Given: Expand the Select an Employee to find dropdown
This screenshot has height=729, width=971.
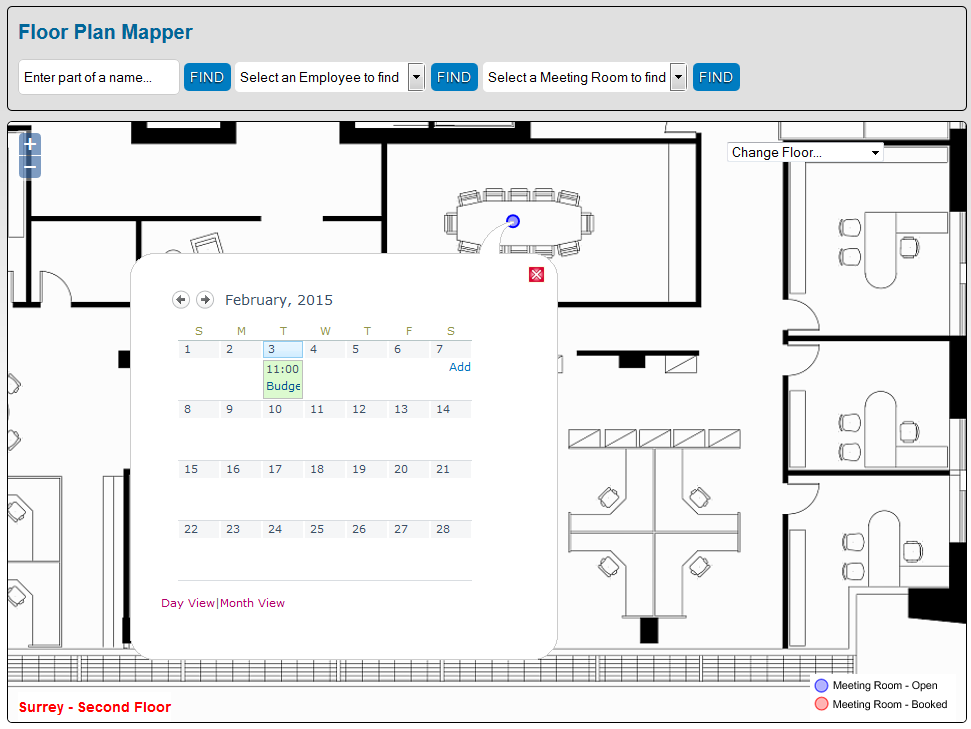Looking at the screenshot, I should [x=416, y=77].
